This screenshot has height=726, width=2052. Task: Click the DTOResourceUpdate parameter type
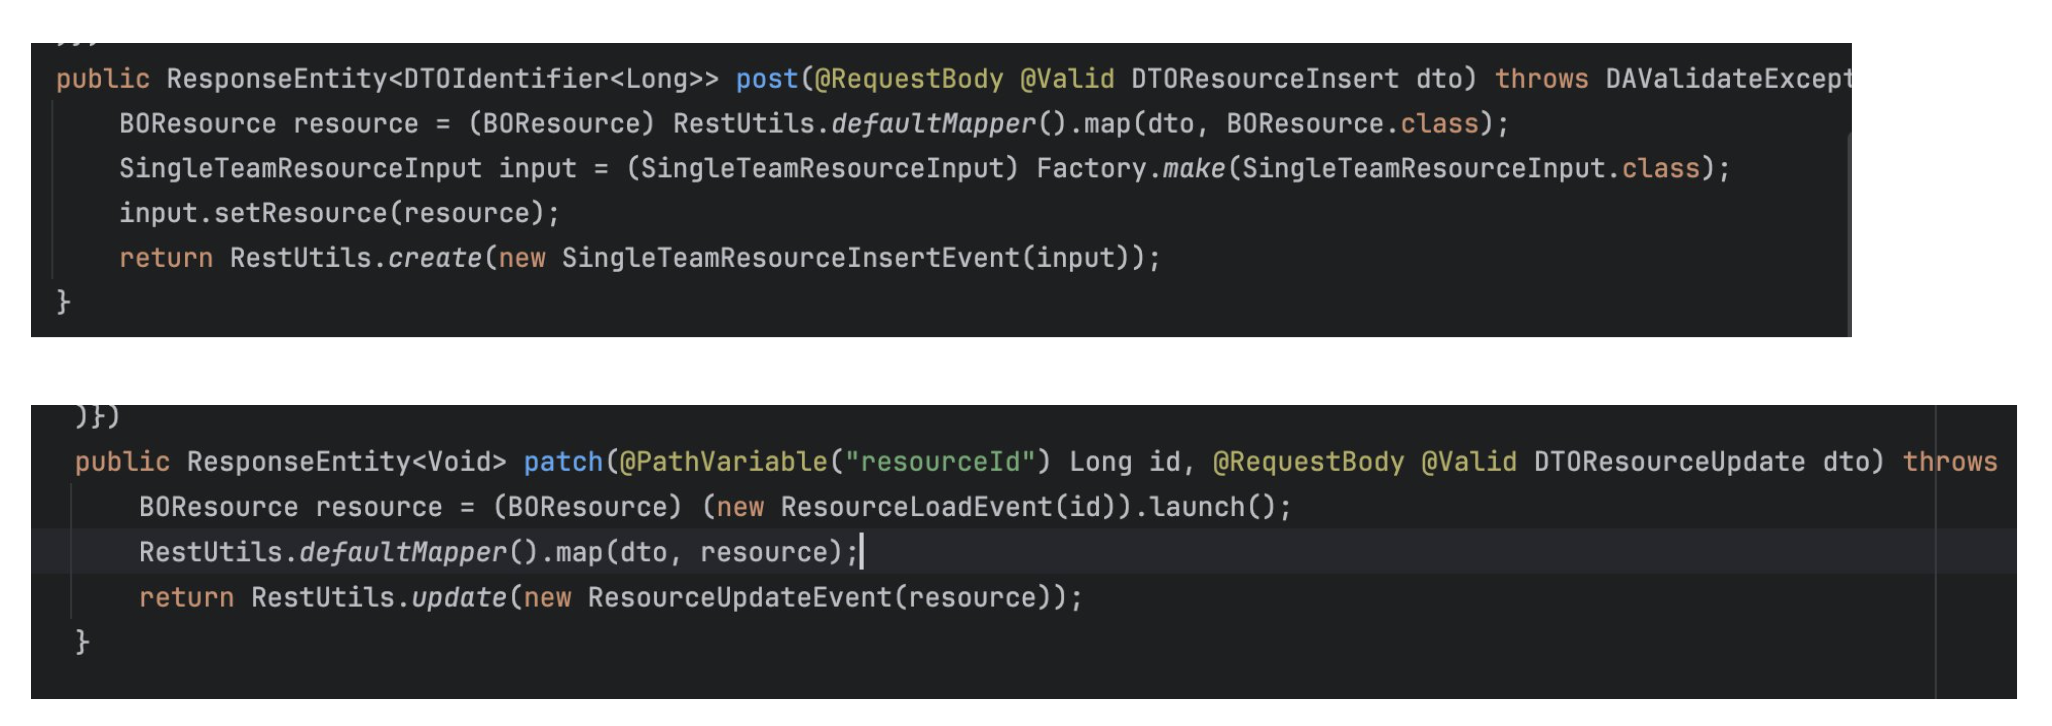[x=1670, y=462]
